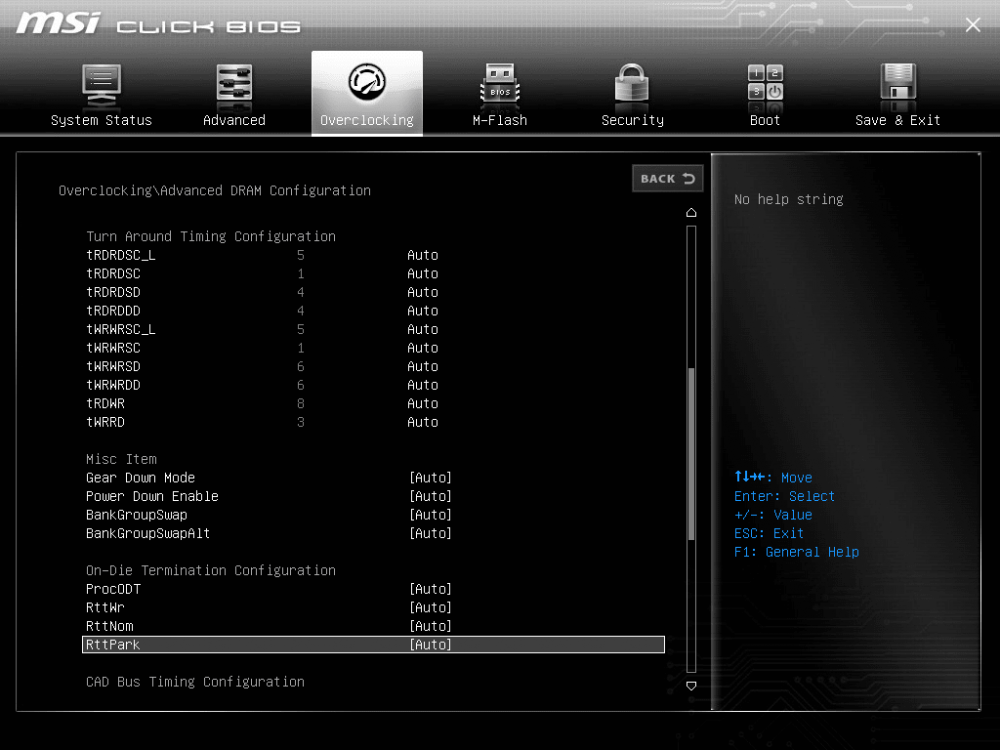
Task: Click the vertical scrollbar thumb
Action: point(691,454)
